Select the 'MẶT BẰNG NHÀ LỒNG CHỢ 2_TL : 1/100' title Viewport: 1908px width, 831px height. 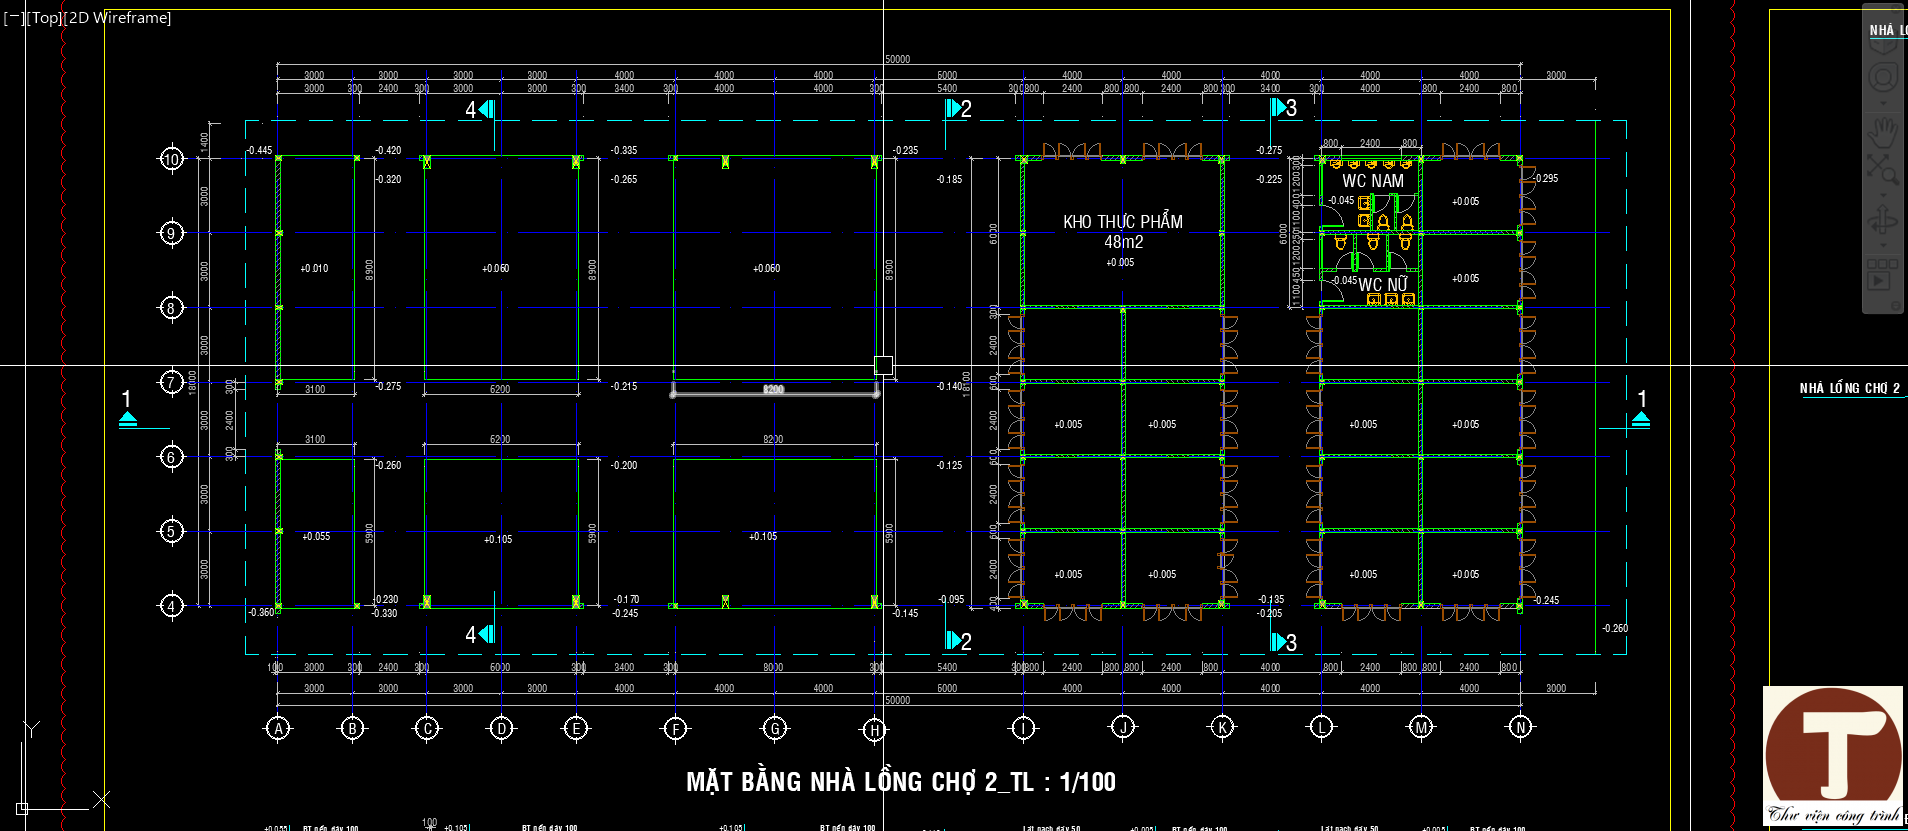900,782
